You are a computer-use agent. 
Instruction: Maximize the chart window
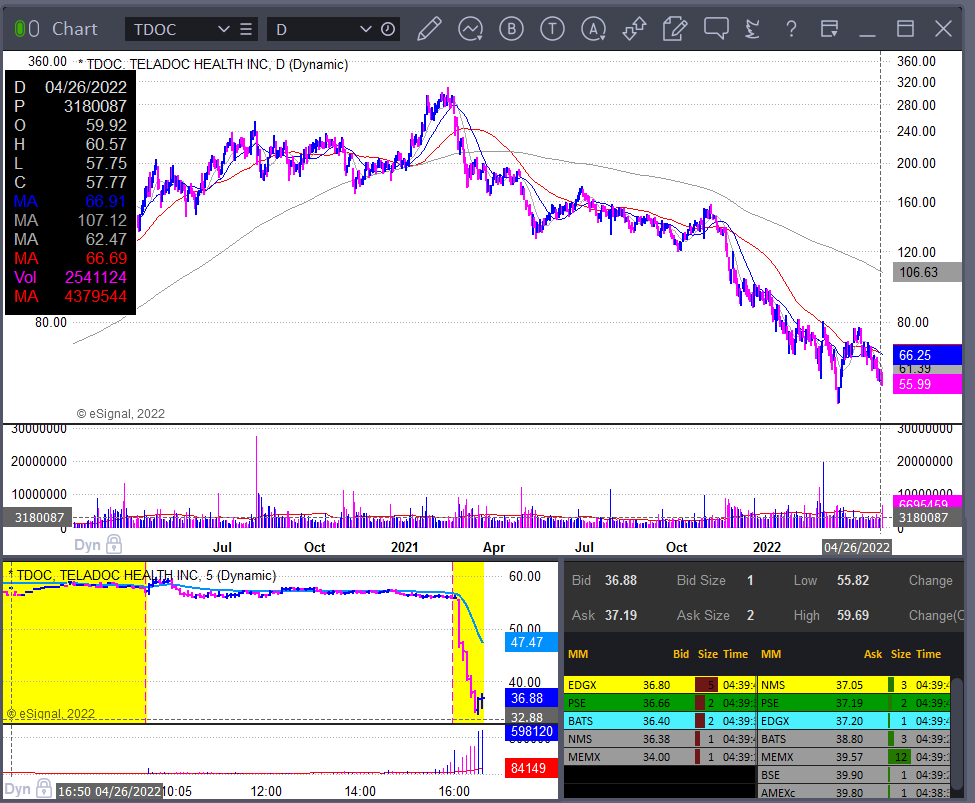point(905,29)
